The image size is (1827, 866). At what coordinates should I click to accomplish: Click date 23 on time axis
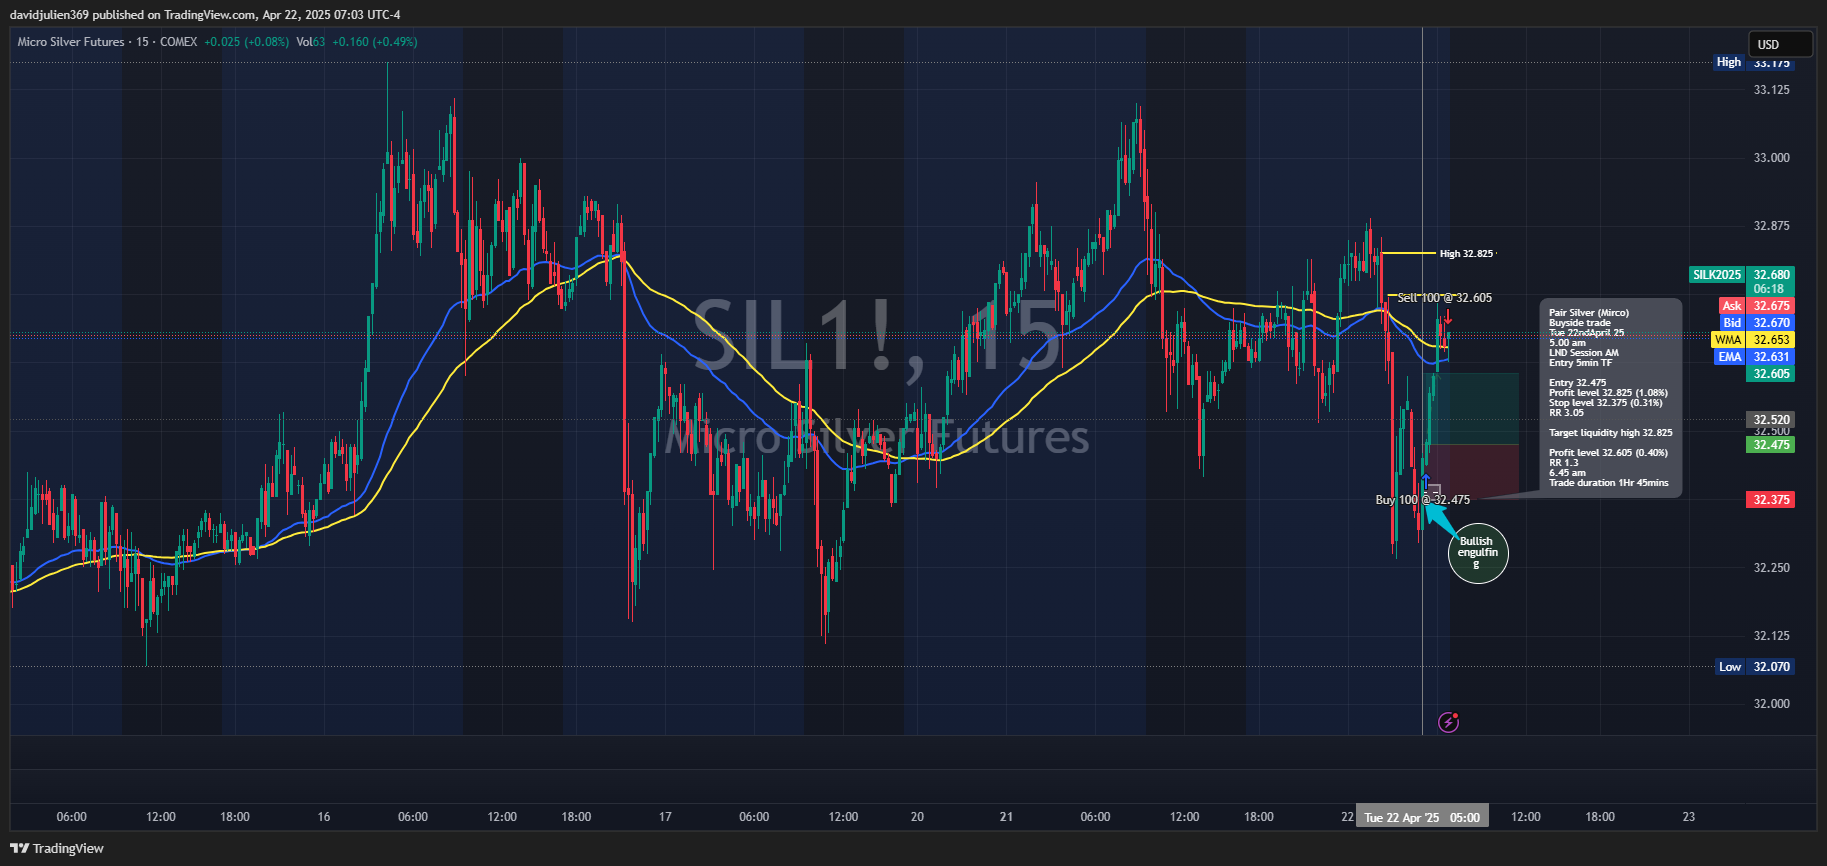pyautogui.click(x=1688, y=817)
